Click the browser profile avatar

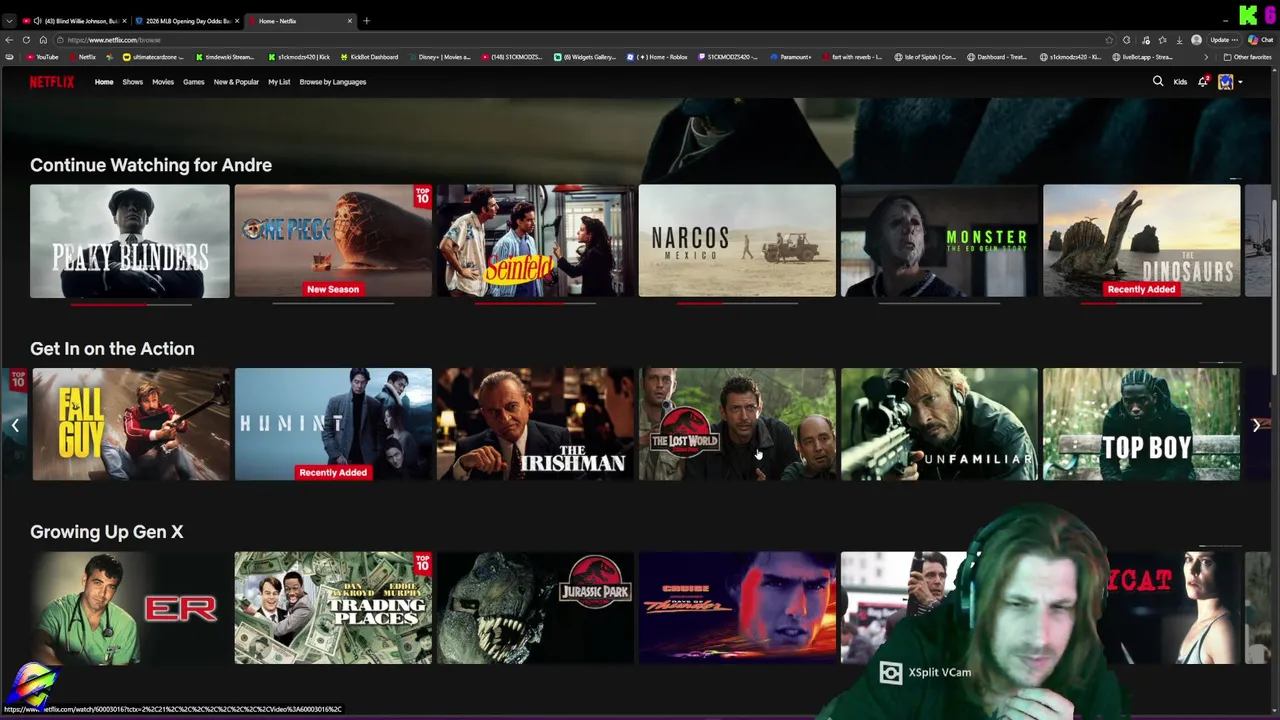coord(1197,40)
